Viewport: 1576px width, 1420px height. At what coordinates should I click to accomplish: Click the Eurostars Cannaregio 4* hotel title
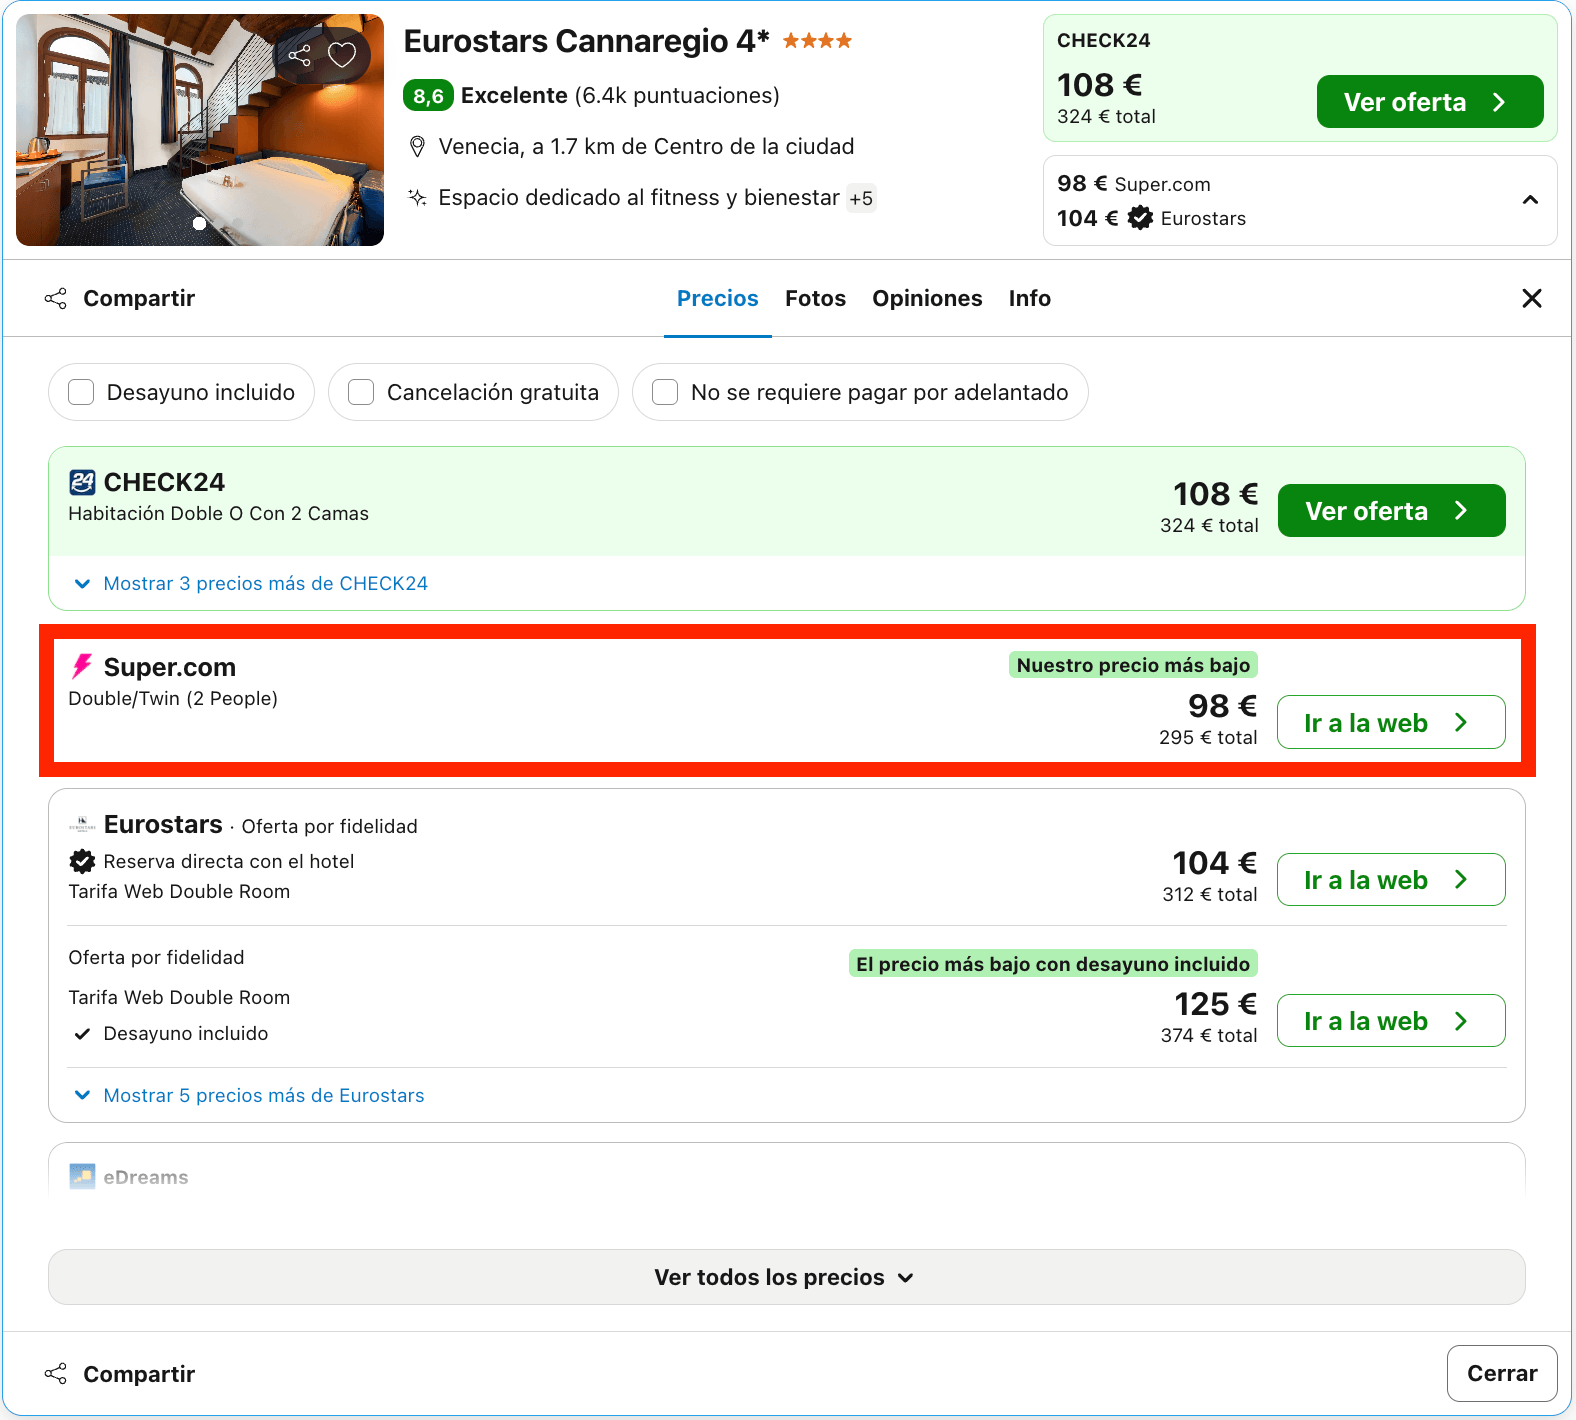click(586, 41)
